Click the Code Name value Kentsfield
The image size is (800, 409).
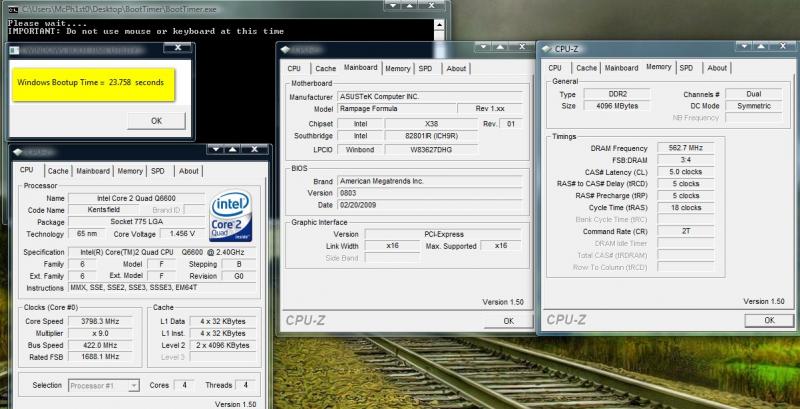click(x=103, y=210)
